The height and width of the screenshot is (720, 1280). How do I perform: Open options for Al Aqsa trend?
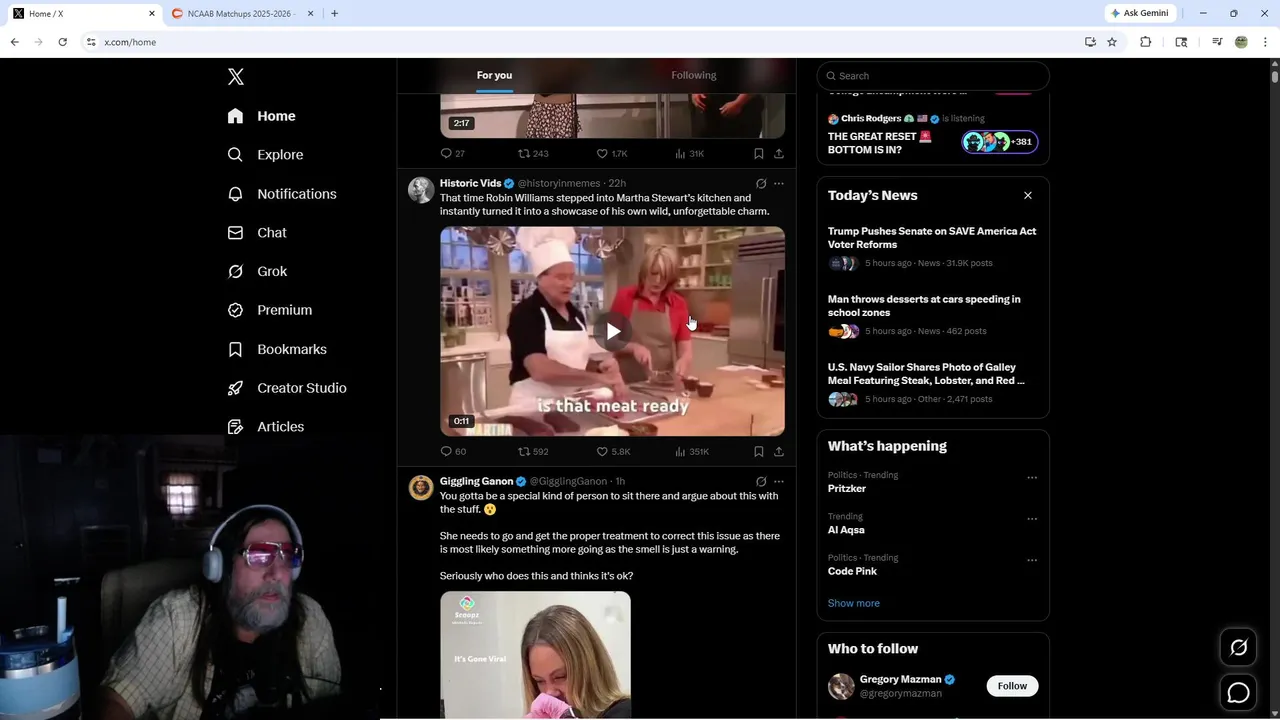click(1032, 519)
